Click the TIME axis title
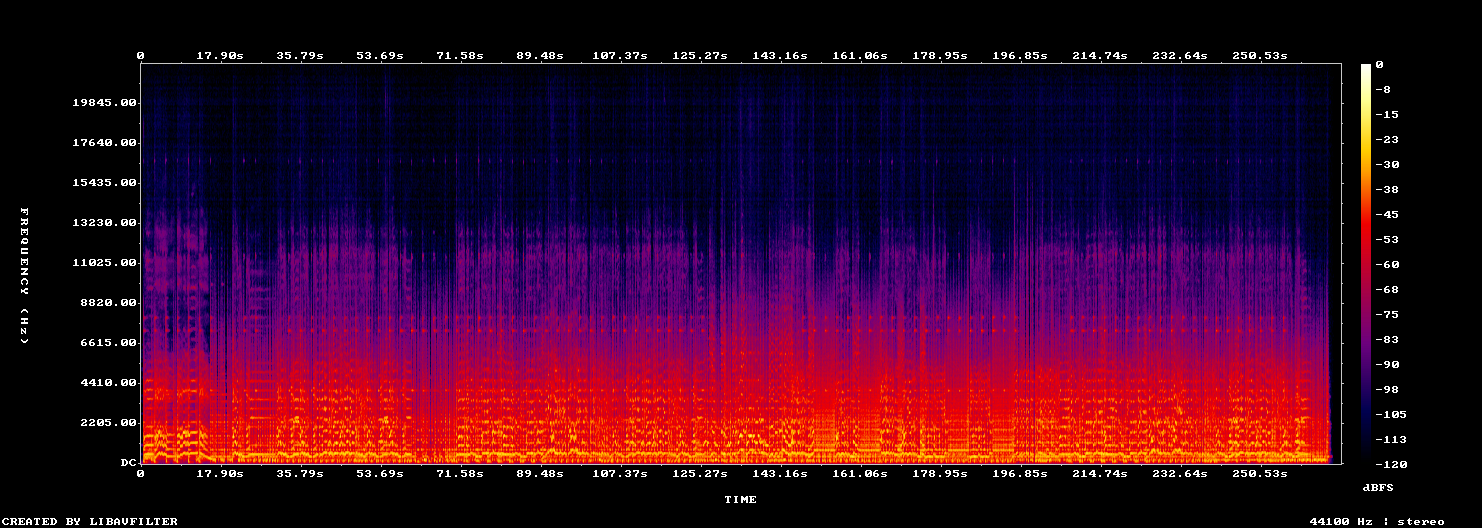 click(740, 499)
